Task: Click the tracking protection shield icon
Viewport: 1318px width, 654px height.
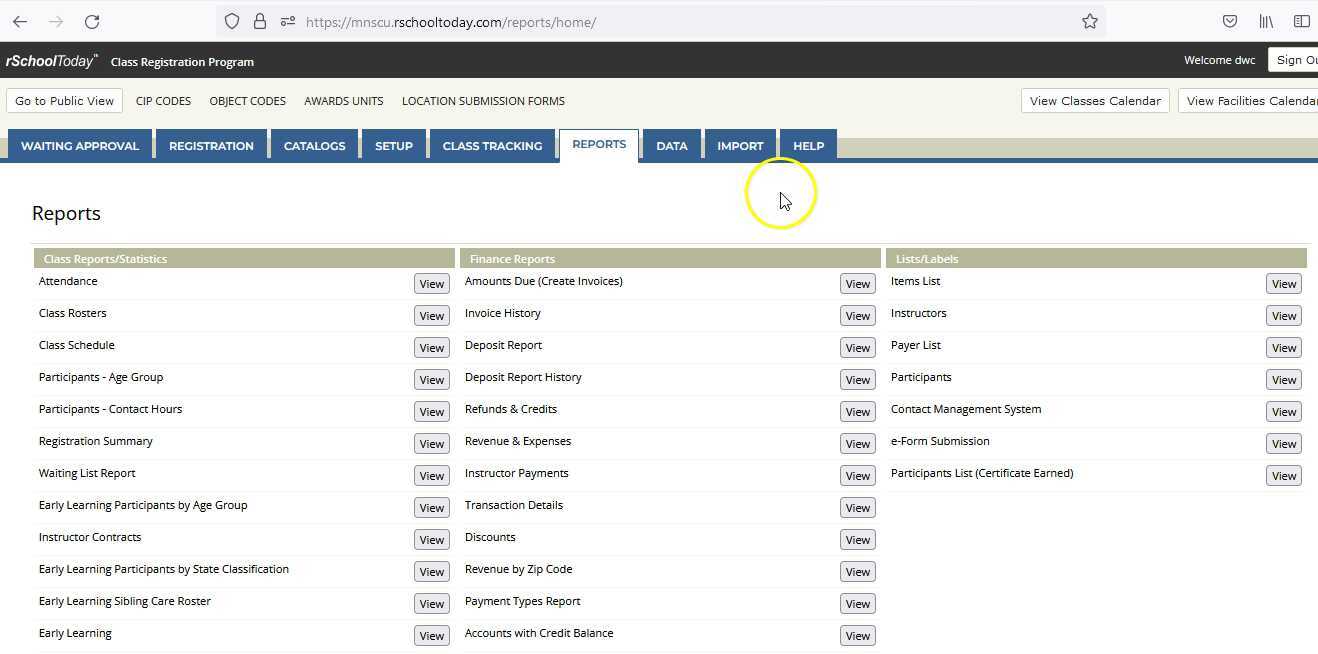Action: (x=232, y=21)
